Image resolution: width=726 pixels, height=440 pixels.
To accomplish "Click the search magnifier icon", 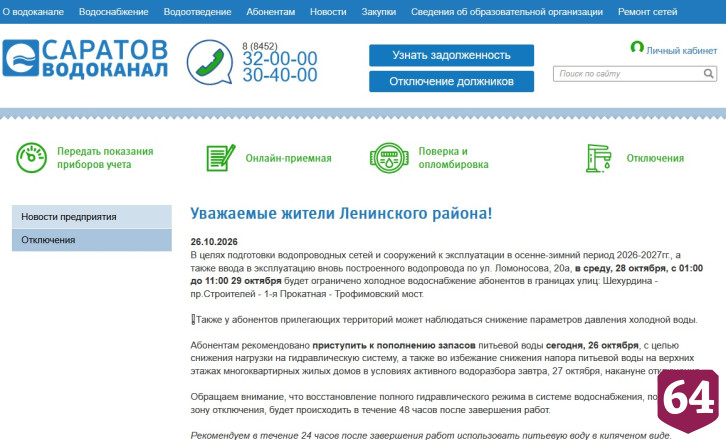I will point(708,74).
